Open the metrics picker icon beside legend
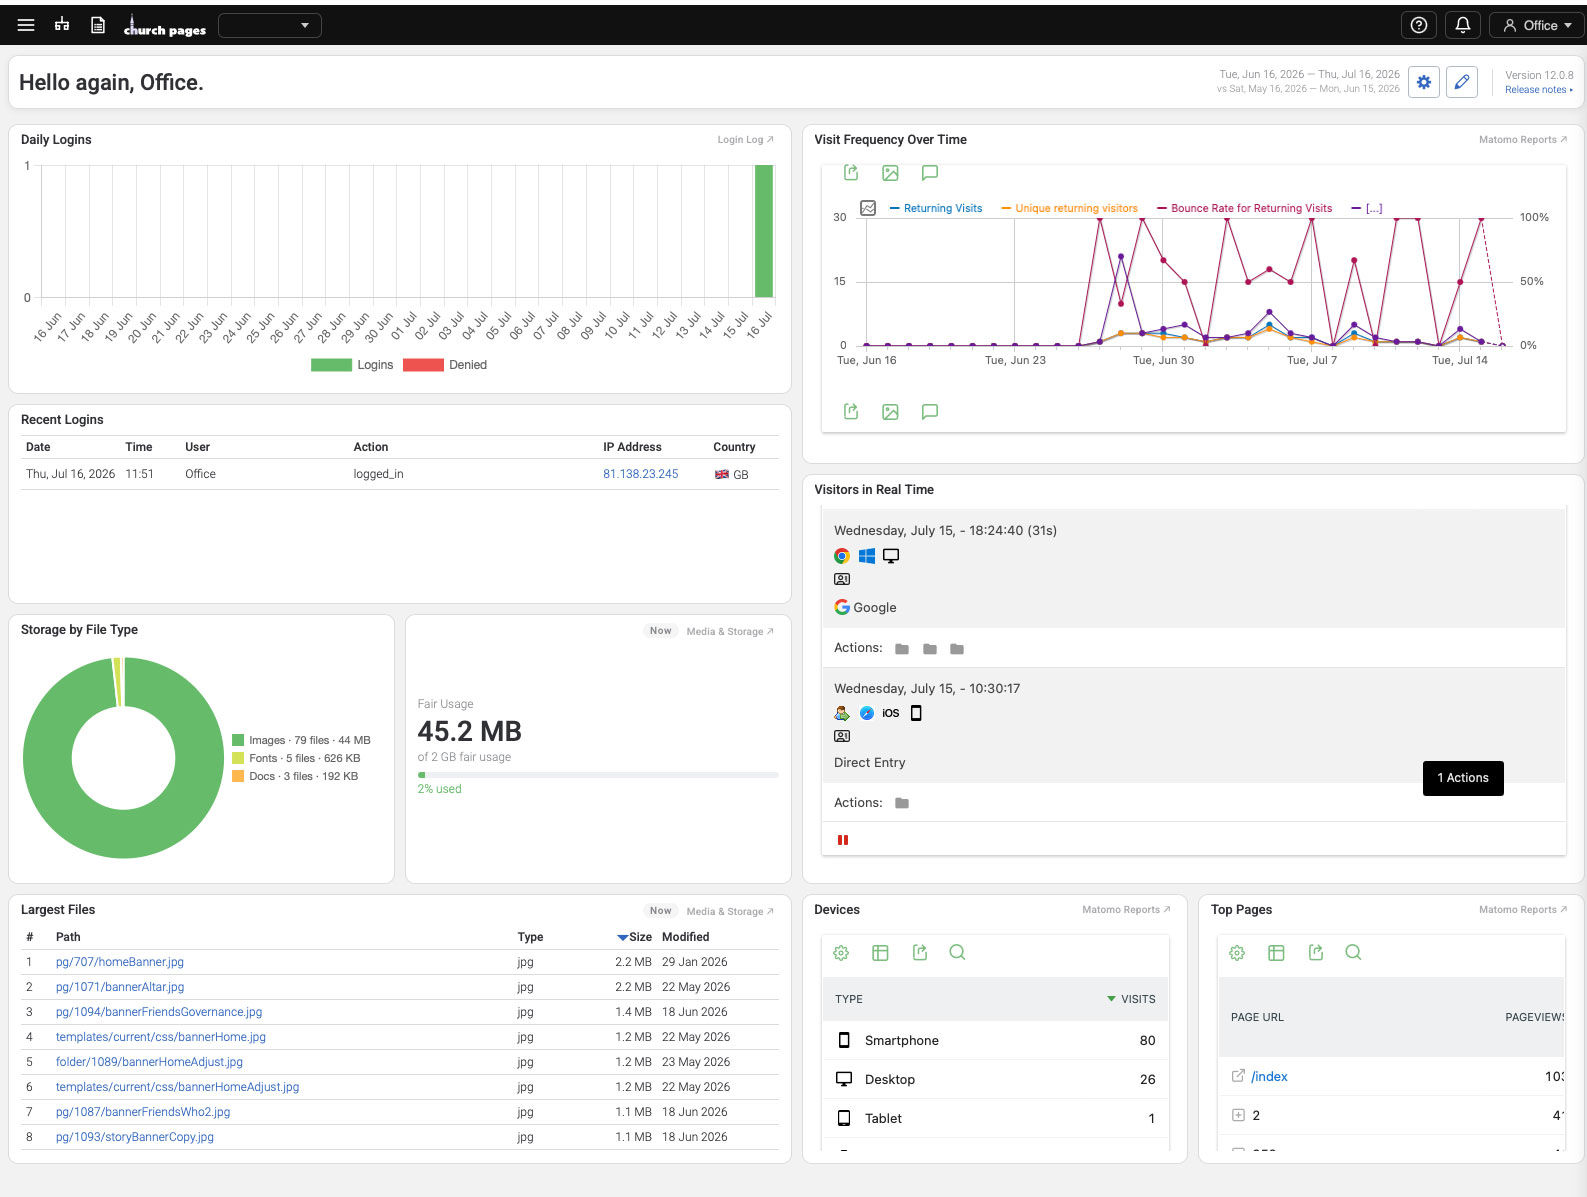The height and width of the screenshot is (1197, 1587). click(868, 208)
